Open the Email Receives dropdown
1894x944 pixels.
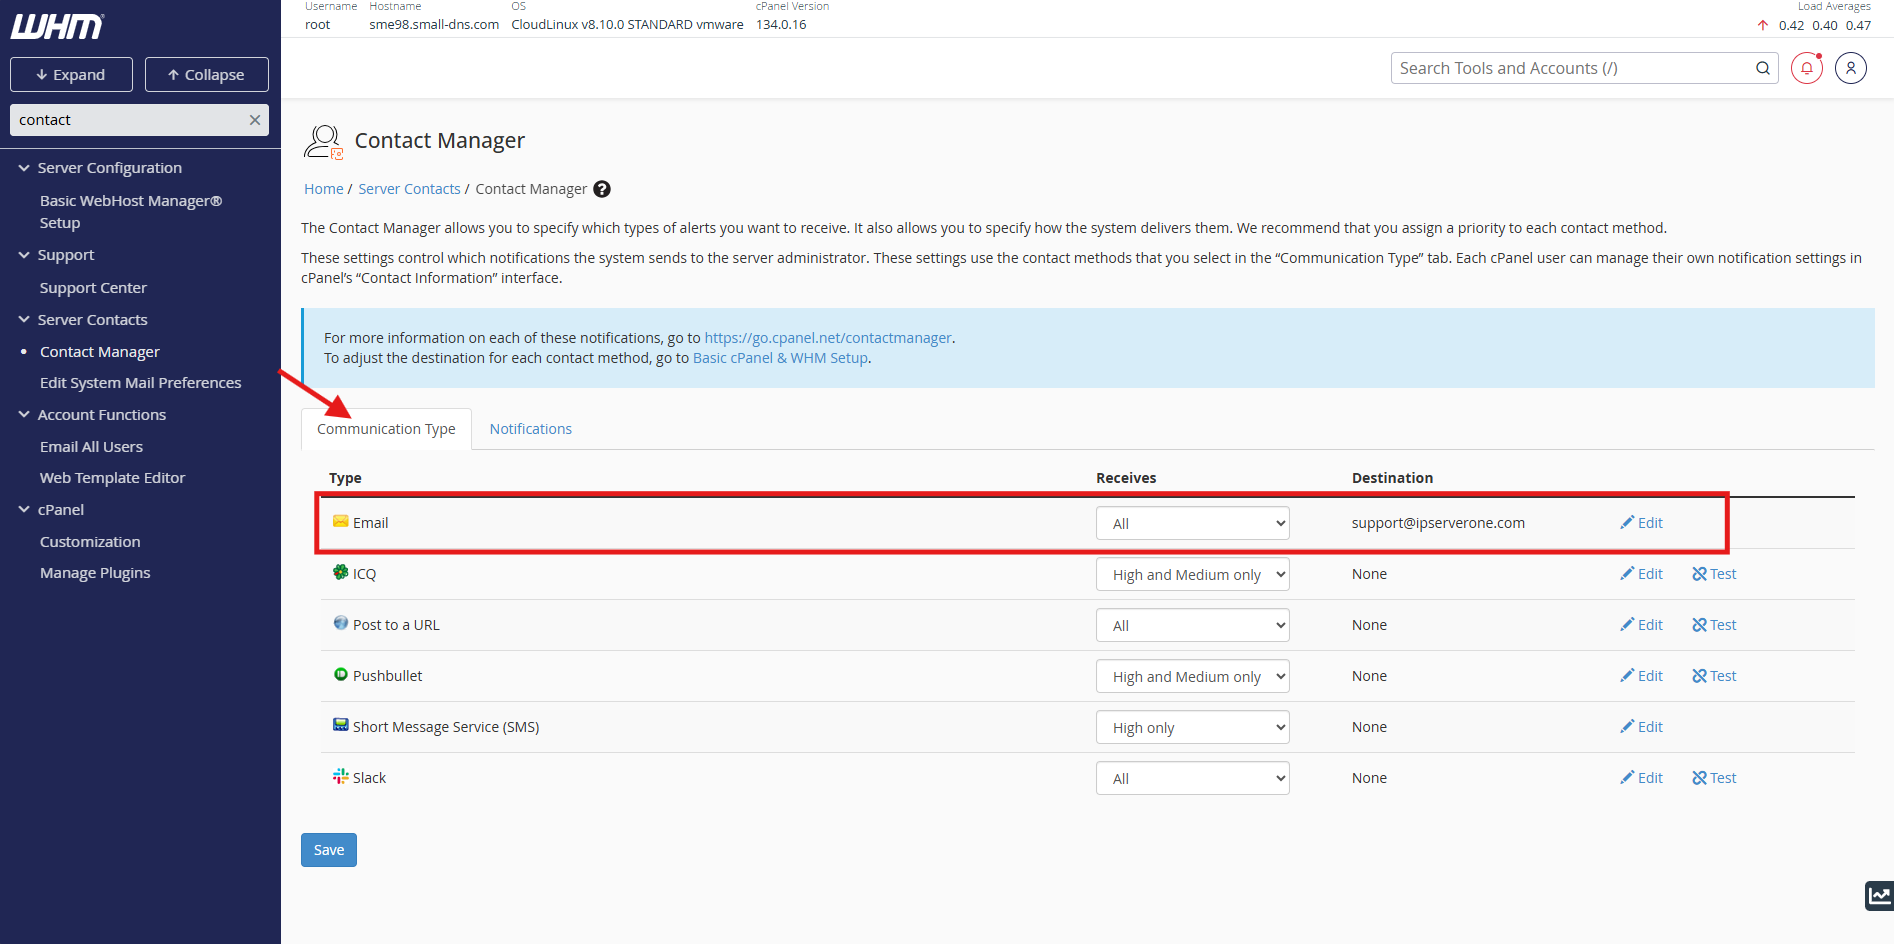point(1192,524)
